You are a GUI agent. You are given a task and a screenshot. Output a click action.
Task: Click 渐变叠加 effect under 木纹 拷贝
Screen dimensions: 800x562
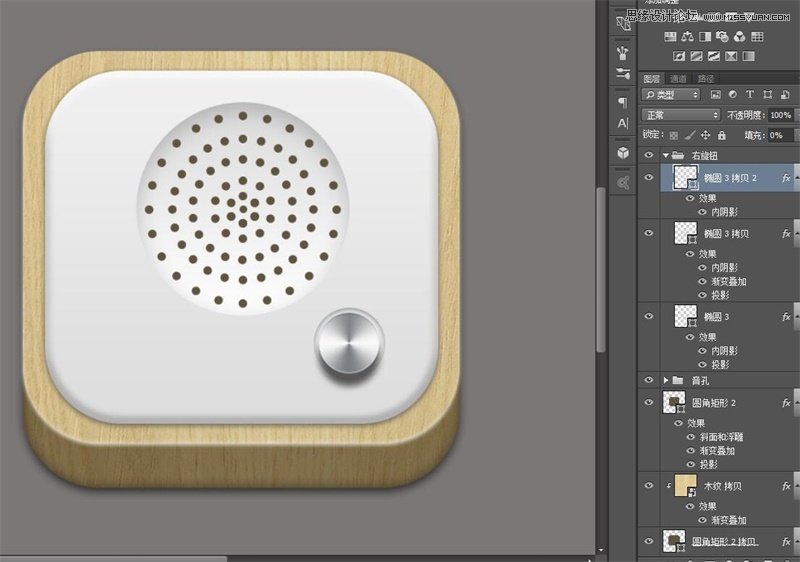(729, 520)
